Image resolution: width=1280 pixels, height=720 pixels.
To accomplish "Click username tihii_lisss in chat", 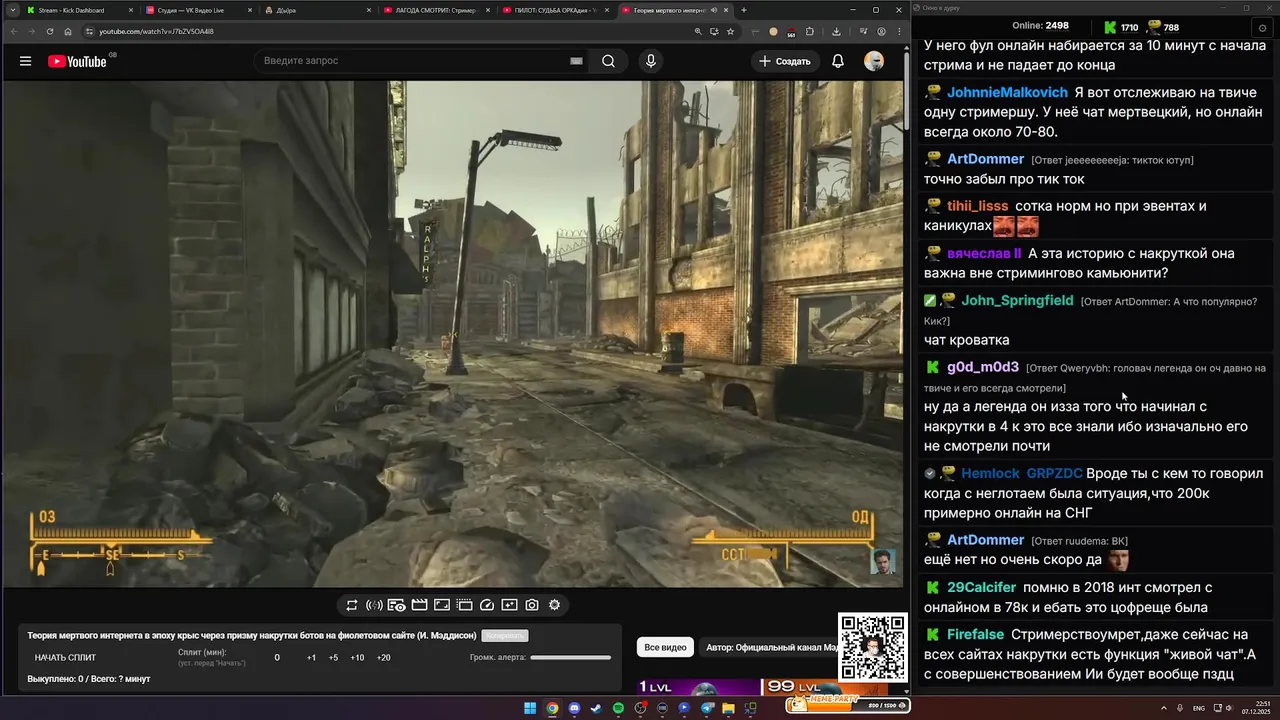I will 978,206.
